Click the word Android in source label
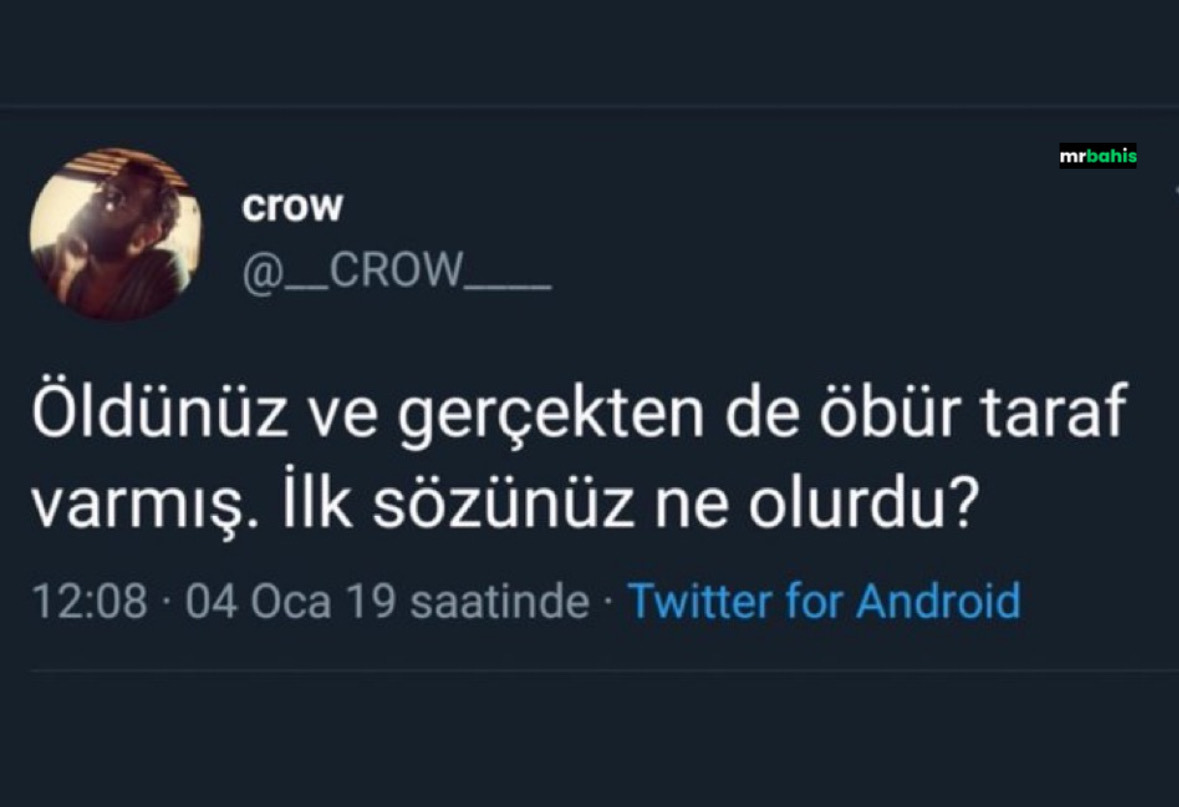Image resolution: width=1179 pixels, height=807 pixels. pyautogui.click(x=938, y=601)
